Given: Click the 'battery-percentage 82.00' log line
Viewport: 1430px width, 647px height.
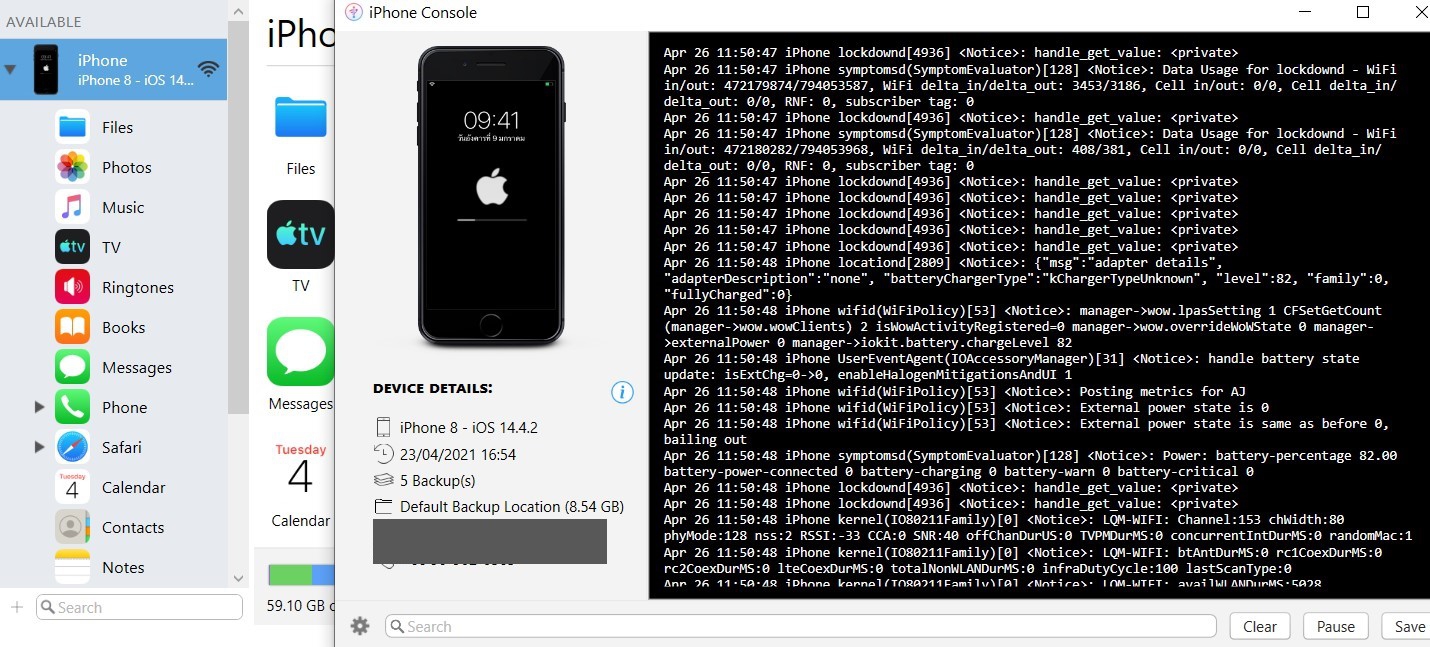Looking at the screenshot, I should tap(1030, 463).
